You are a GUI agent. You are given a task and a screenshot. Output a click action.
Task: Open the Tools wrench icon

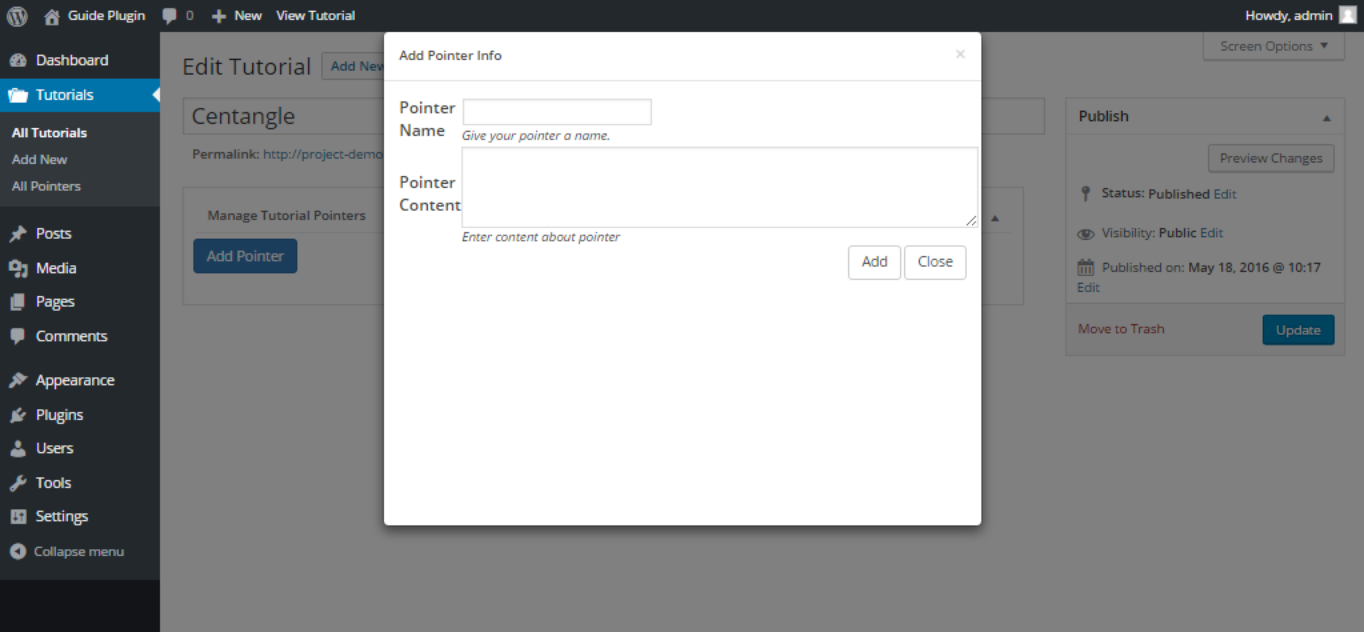pos(18,483)
